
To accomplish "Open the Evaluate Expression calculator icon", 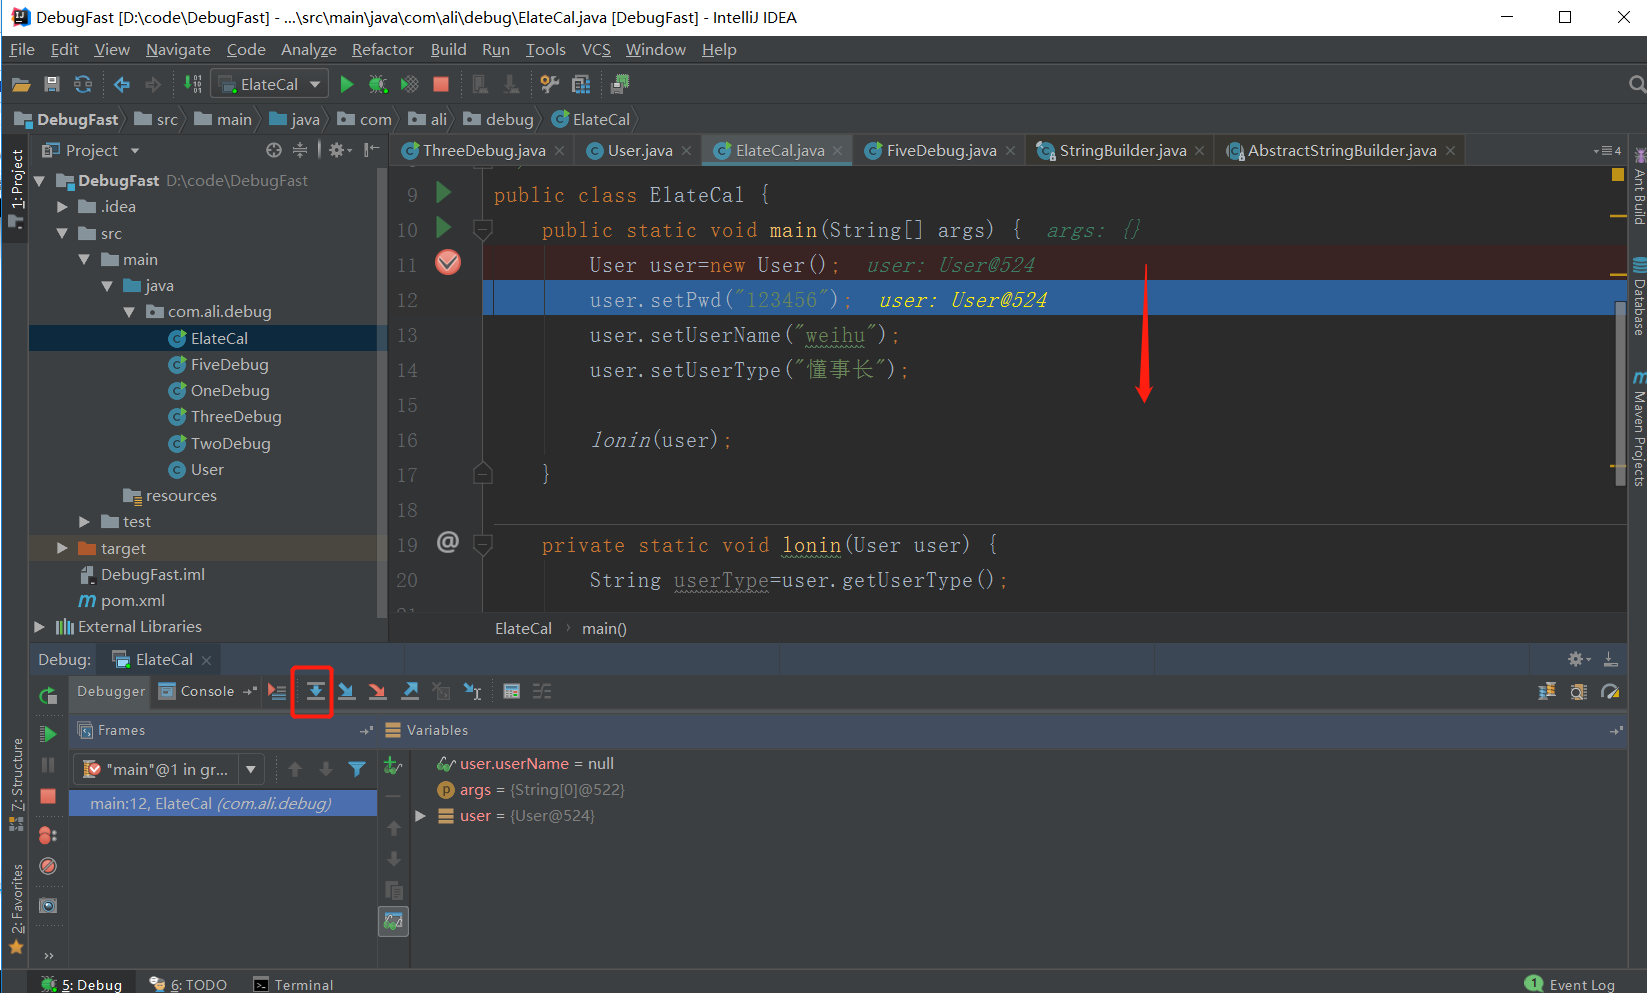I will point(511,691).
